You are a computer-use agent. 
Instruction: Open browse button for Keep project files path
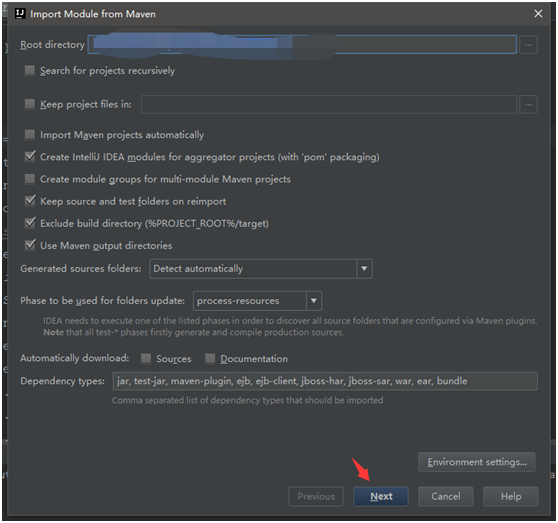pos(528,105)
